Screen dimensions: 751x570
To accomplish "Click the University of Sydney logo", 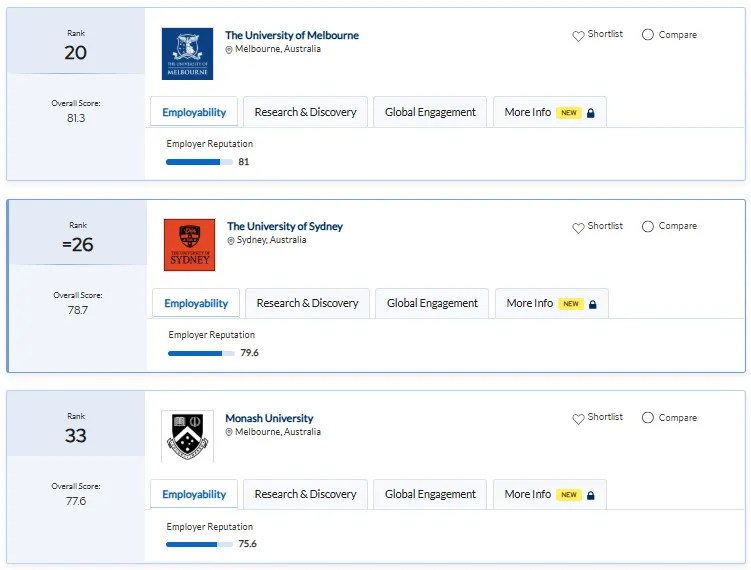I will 189,245.
